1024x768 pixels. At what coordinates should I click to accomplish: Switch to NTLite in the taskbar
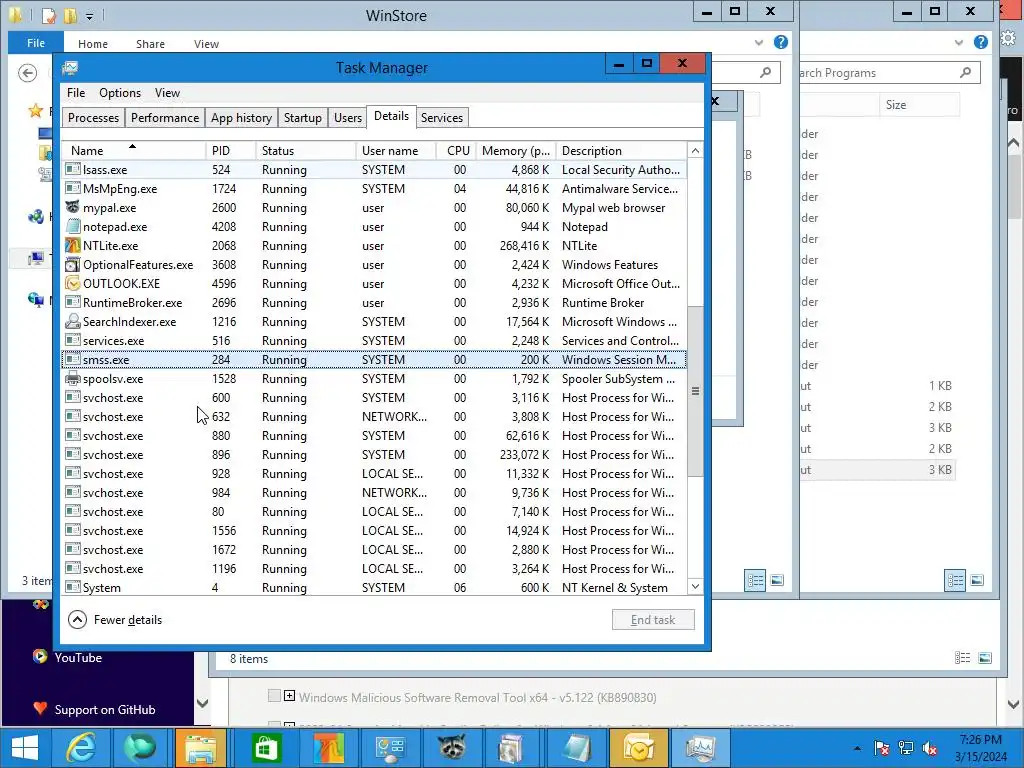tap(328, 748)
